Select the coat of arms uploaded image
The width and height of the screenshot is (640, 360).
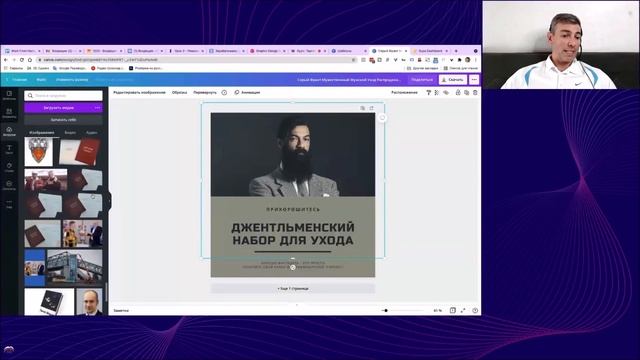point(39,151)
